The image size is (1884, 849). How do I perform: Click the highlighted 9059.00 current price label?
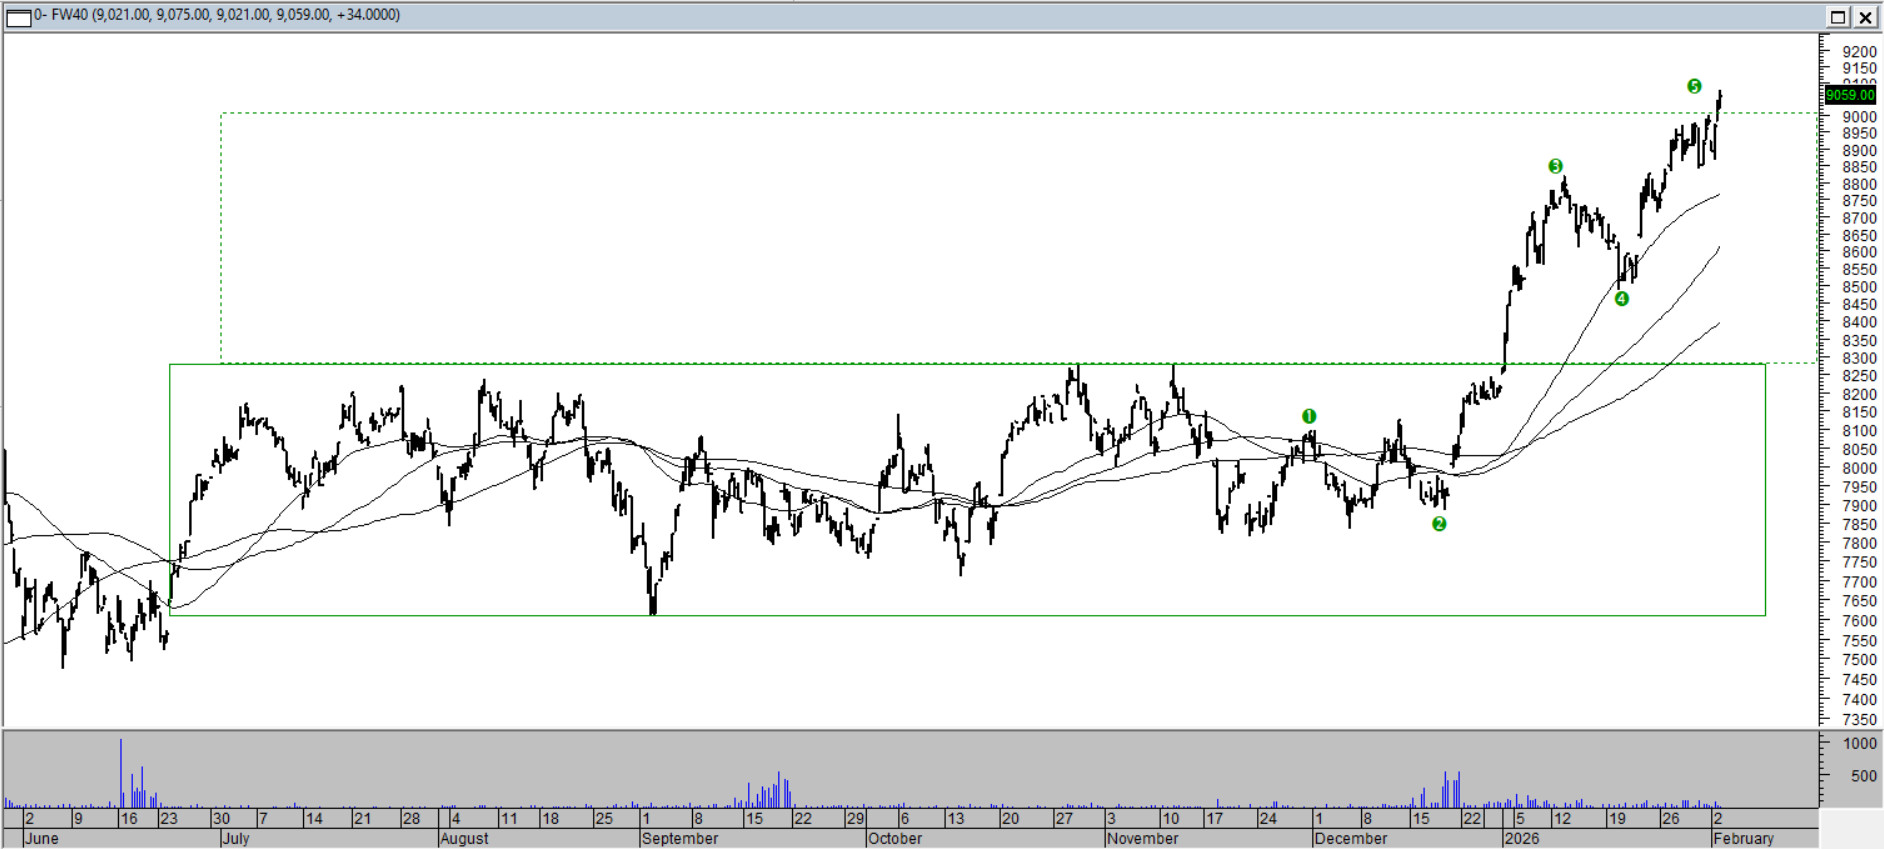1850,95
